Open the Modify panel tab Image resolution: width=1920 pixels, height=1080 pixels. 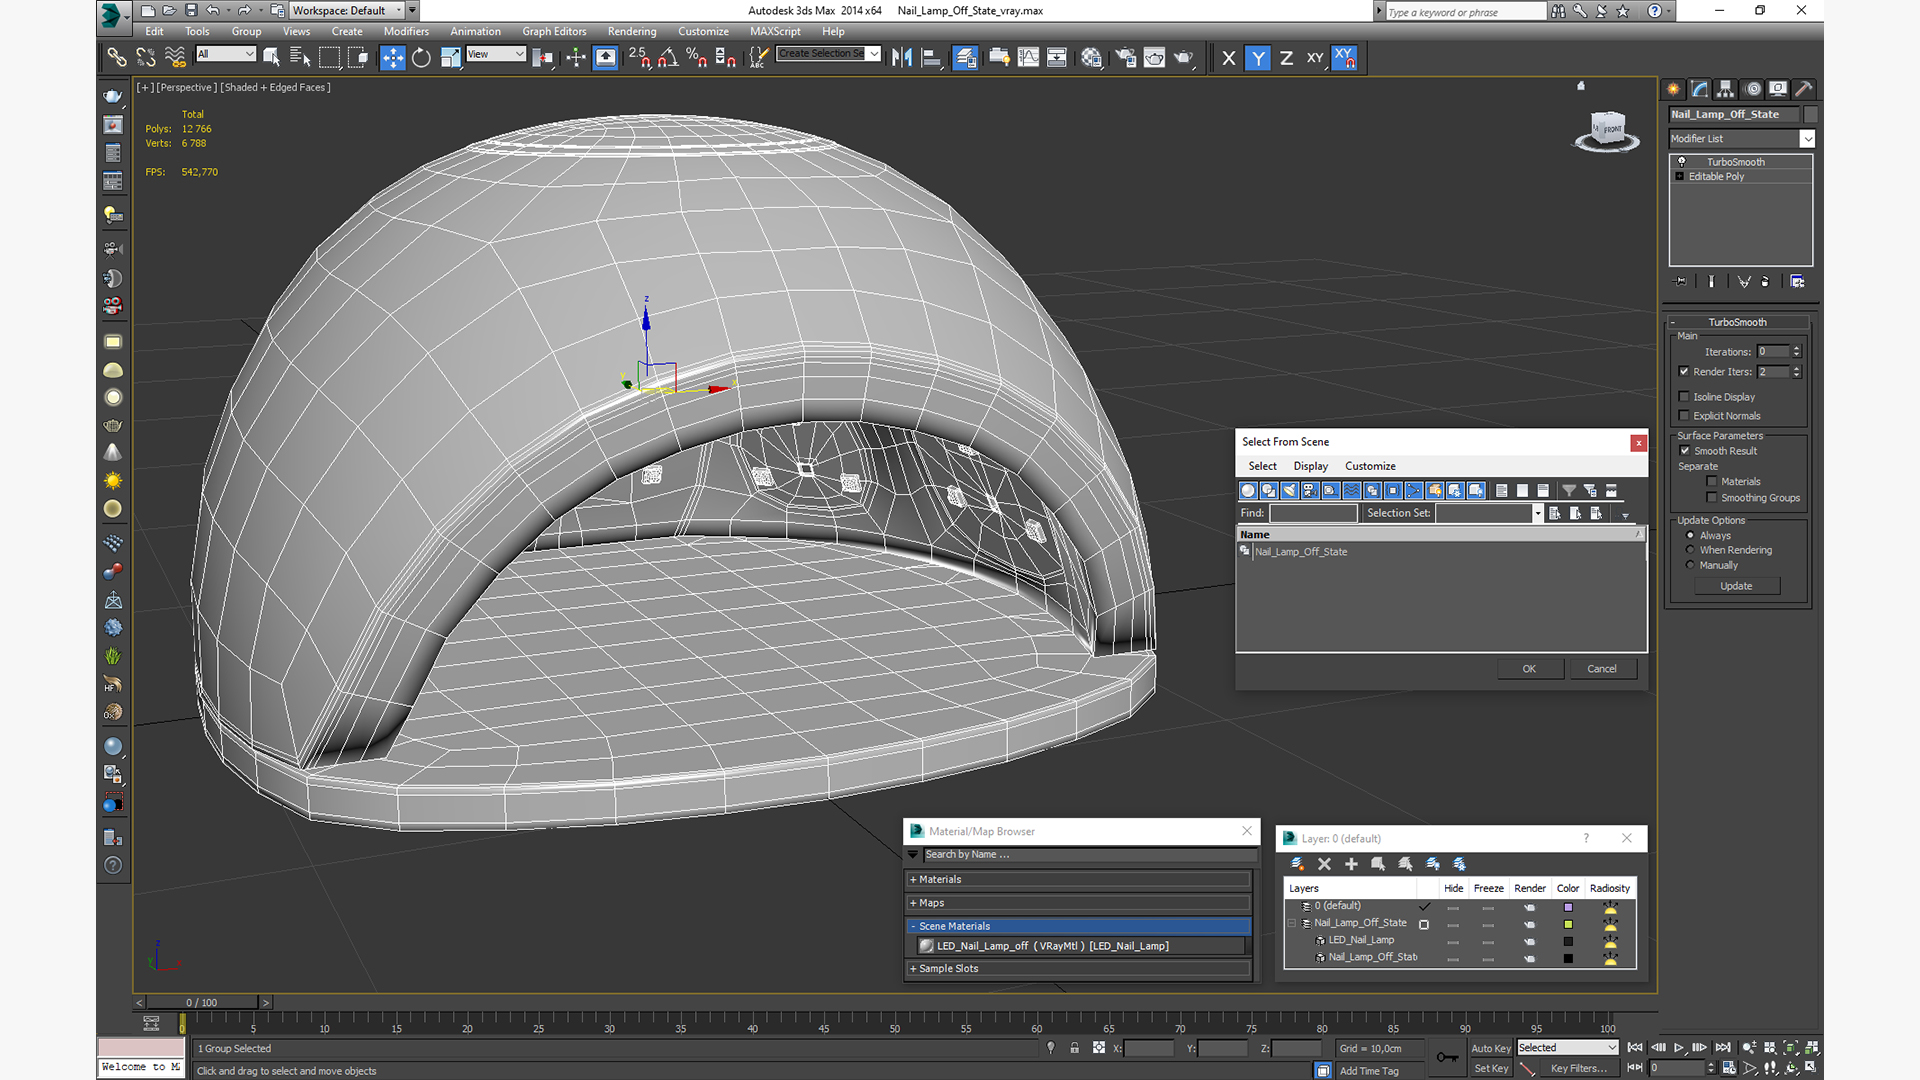click(1699, 89)
